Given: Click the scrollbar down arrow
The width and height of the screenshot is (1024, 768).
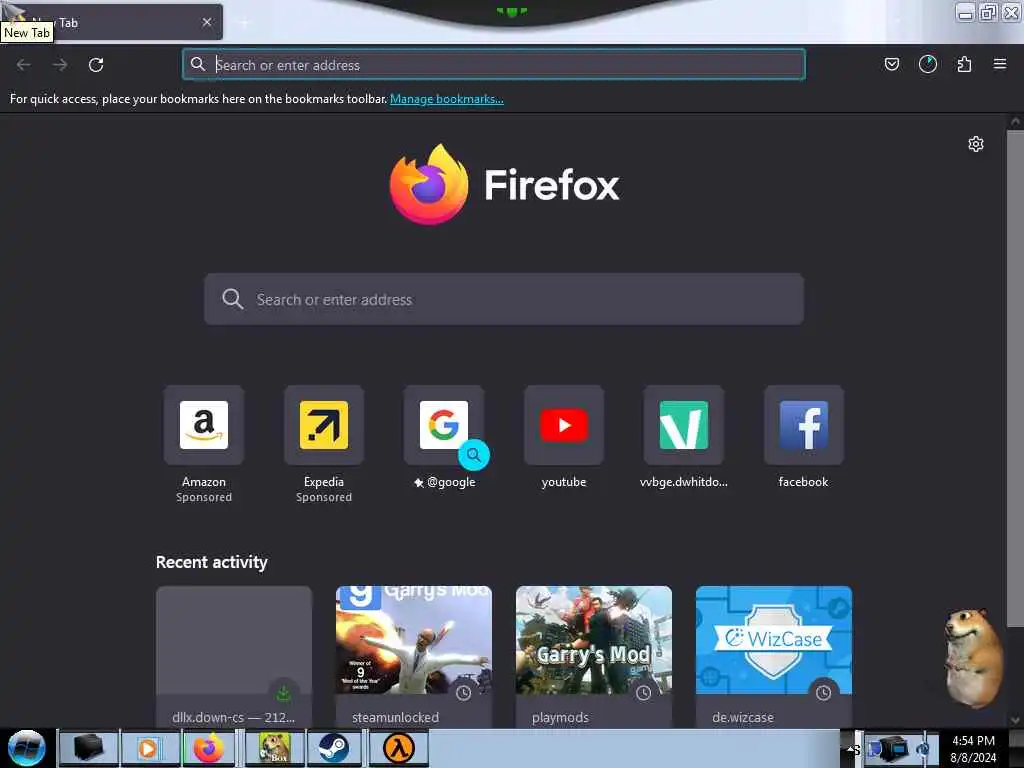Looking at the screenshot, I should tap(1015, 720).
